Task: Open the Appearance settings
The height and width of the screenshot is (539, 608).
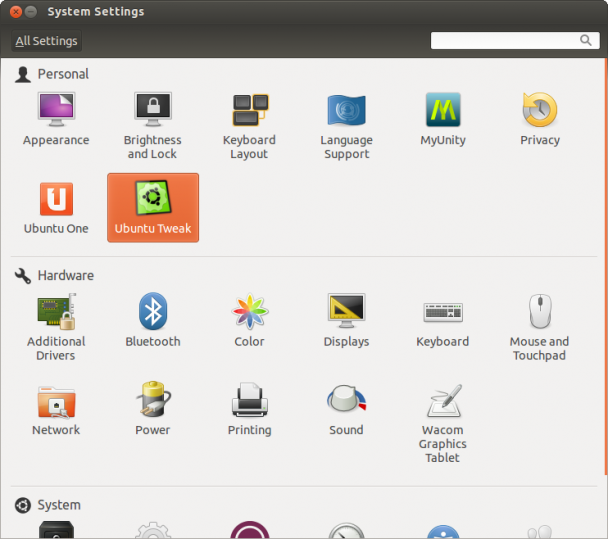Action: click(x=56, y=120)
